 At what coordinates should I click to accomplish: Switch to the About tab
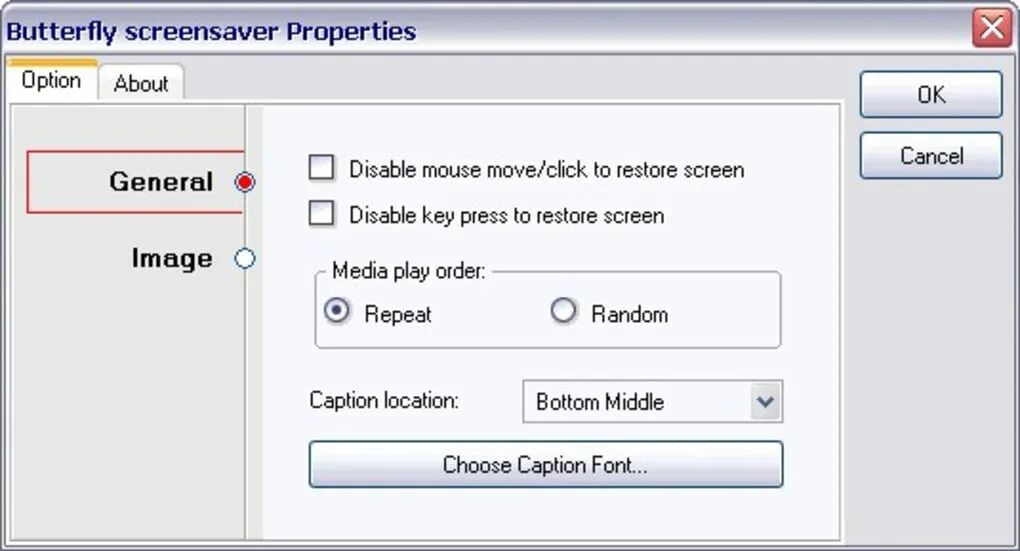click(141, 83)
